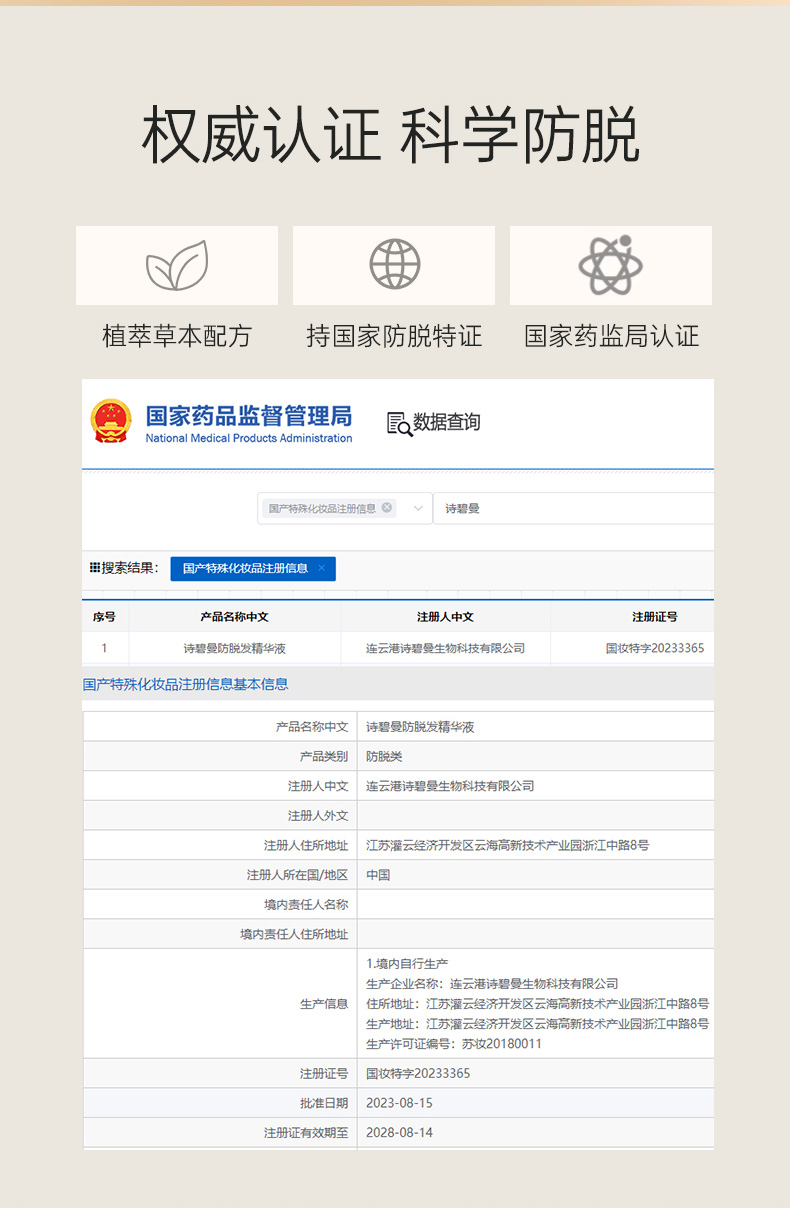Click the 国产特殊化妆品注册信息基本信息 section title
The height and width of the screenshot is (1208, 790).
[x=186, y=685]
